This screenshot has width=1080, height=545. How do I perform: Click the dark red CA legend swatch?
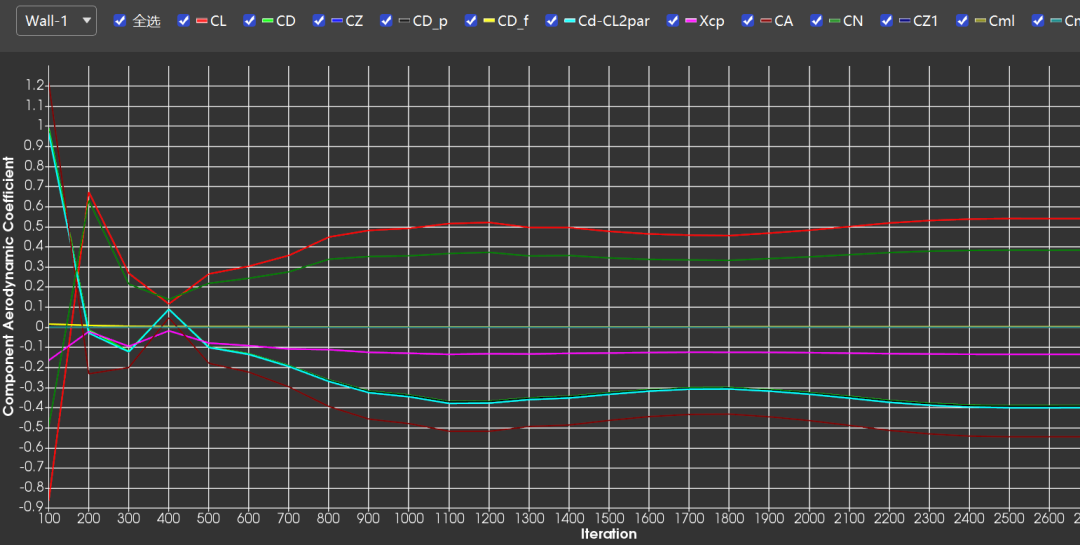tap(766, 21)
